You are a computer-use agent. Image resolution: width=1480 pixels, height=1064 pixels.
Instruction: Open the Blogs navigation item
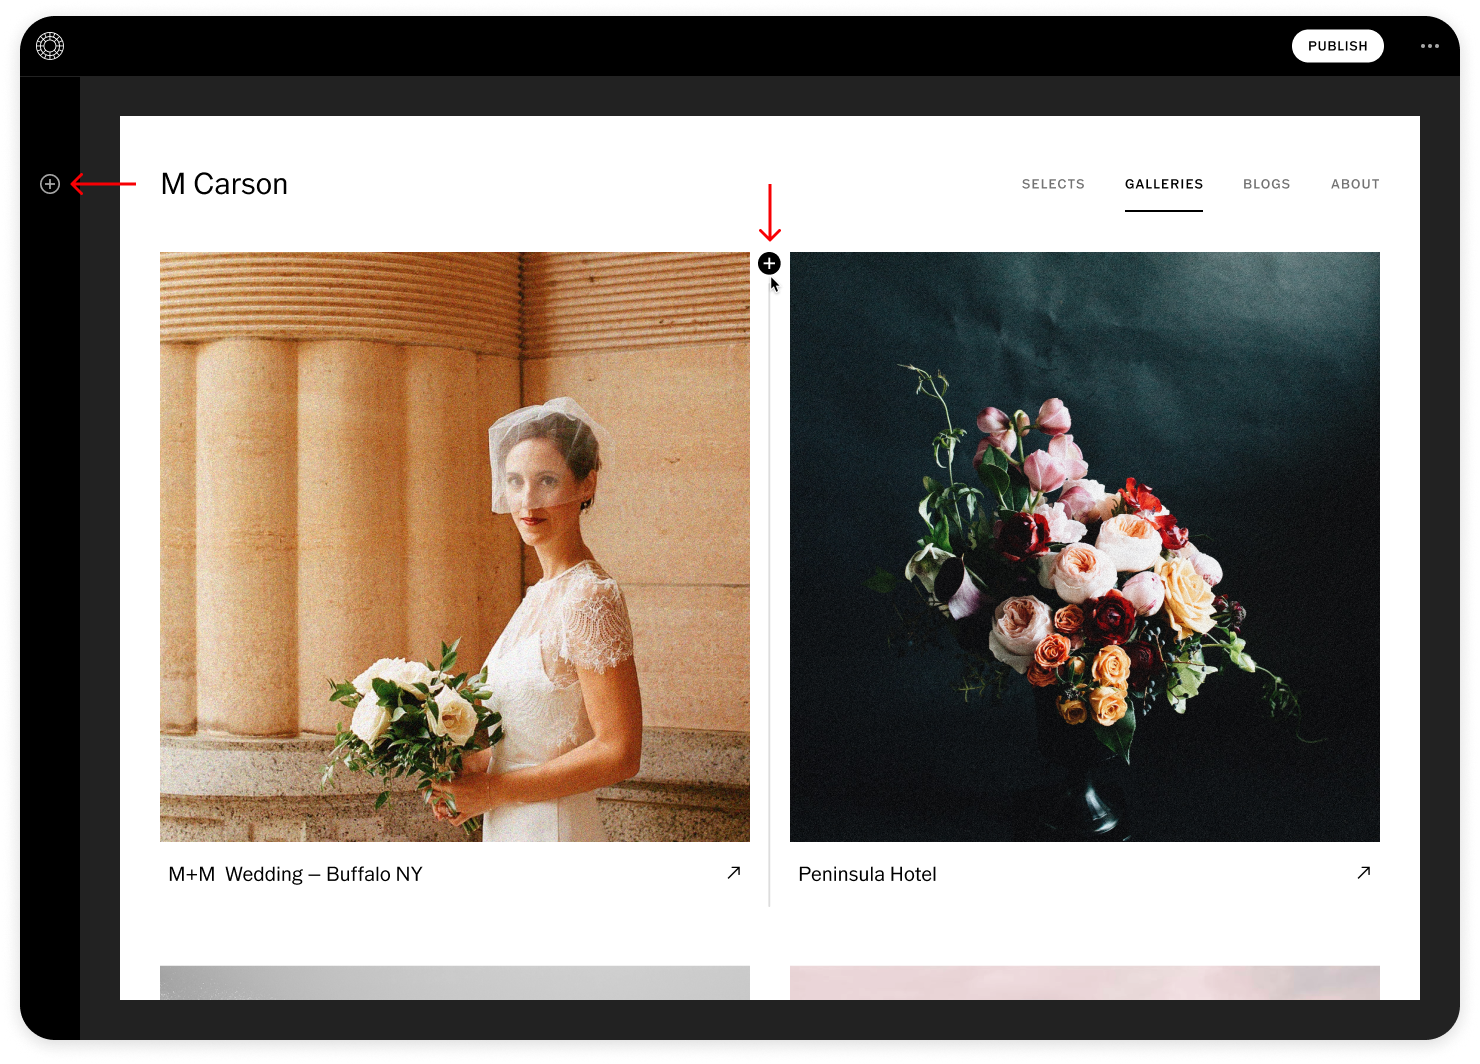point(1266,184)
